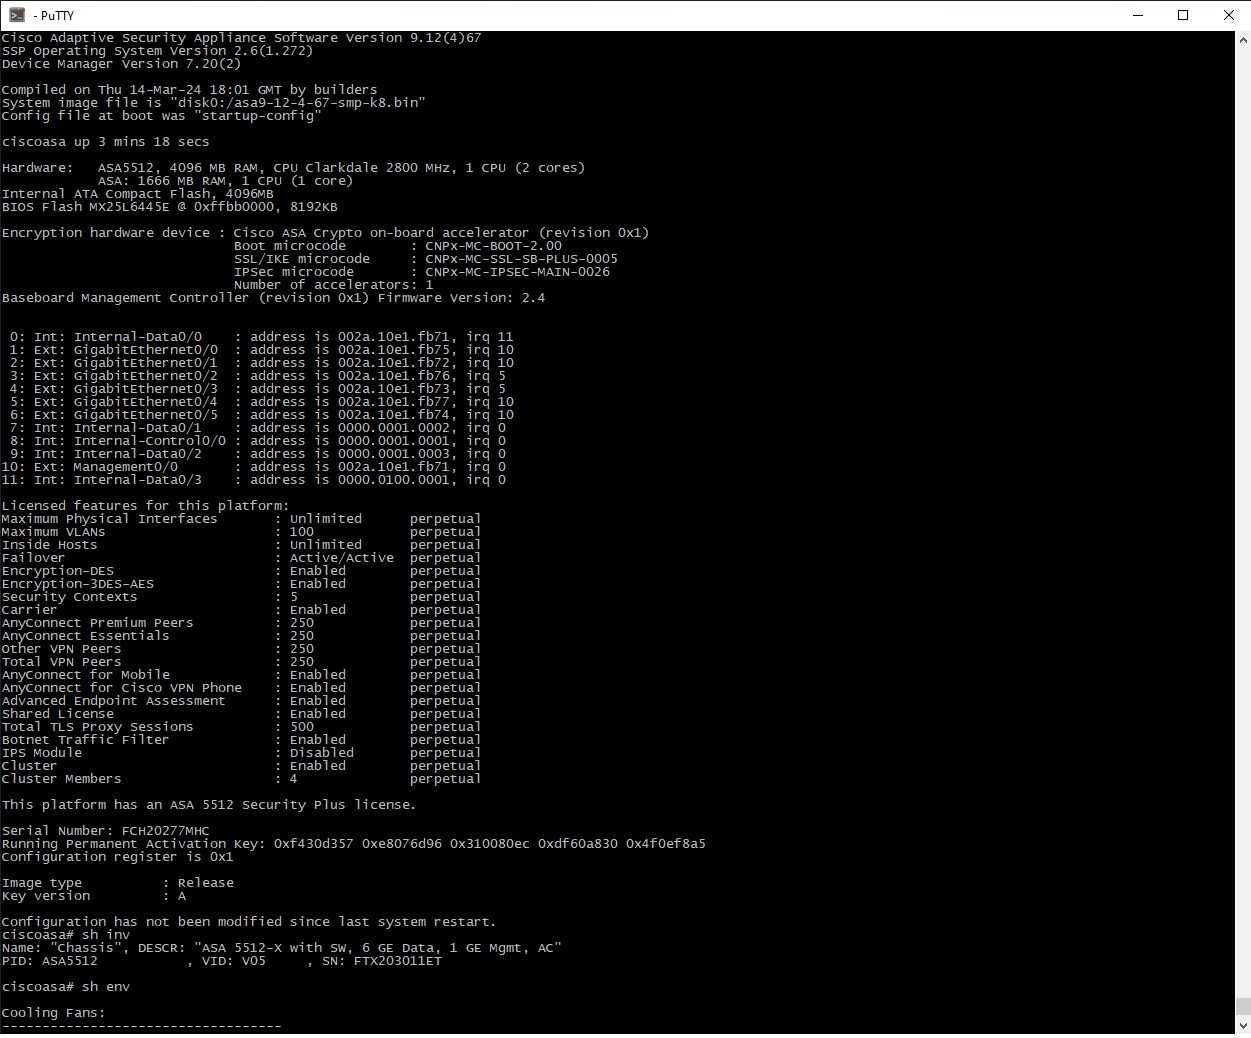Click 'CNPx-MC-BOOT-2.00' boot microcode value

point(493,246)
